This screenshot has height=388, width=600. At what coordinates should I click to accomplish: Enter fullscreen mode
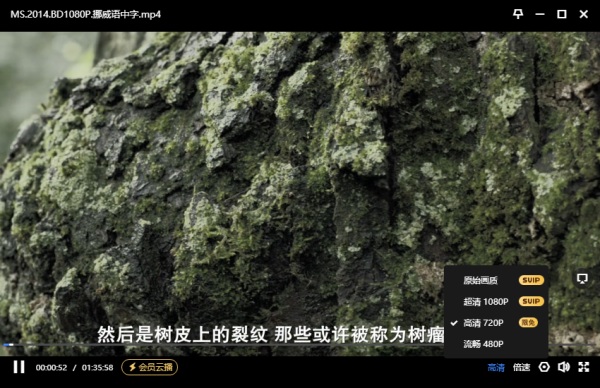584,367
